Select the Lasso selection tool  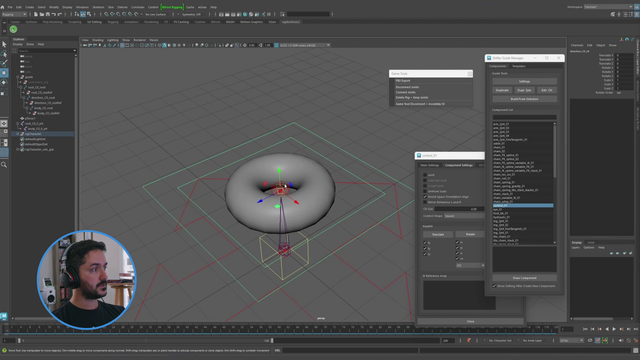pos(4,54)
